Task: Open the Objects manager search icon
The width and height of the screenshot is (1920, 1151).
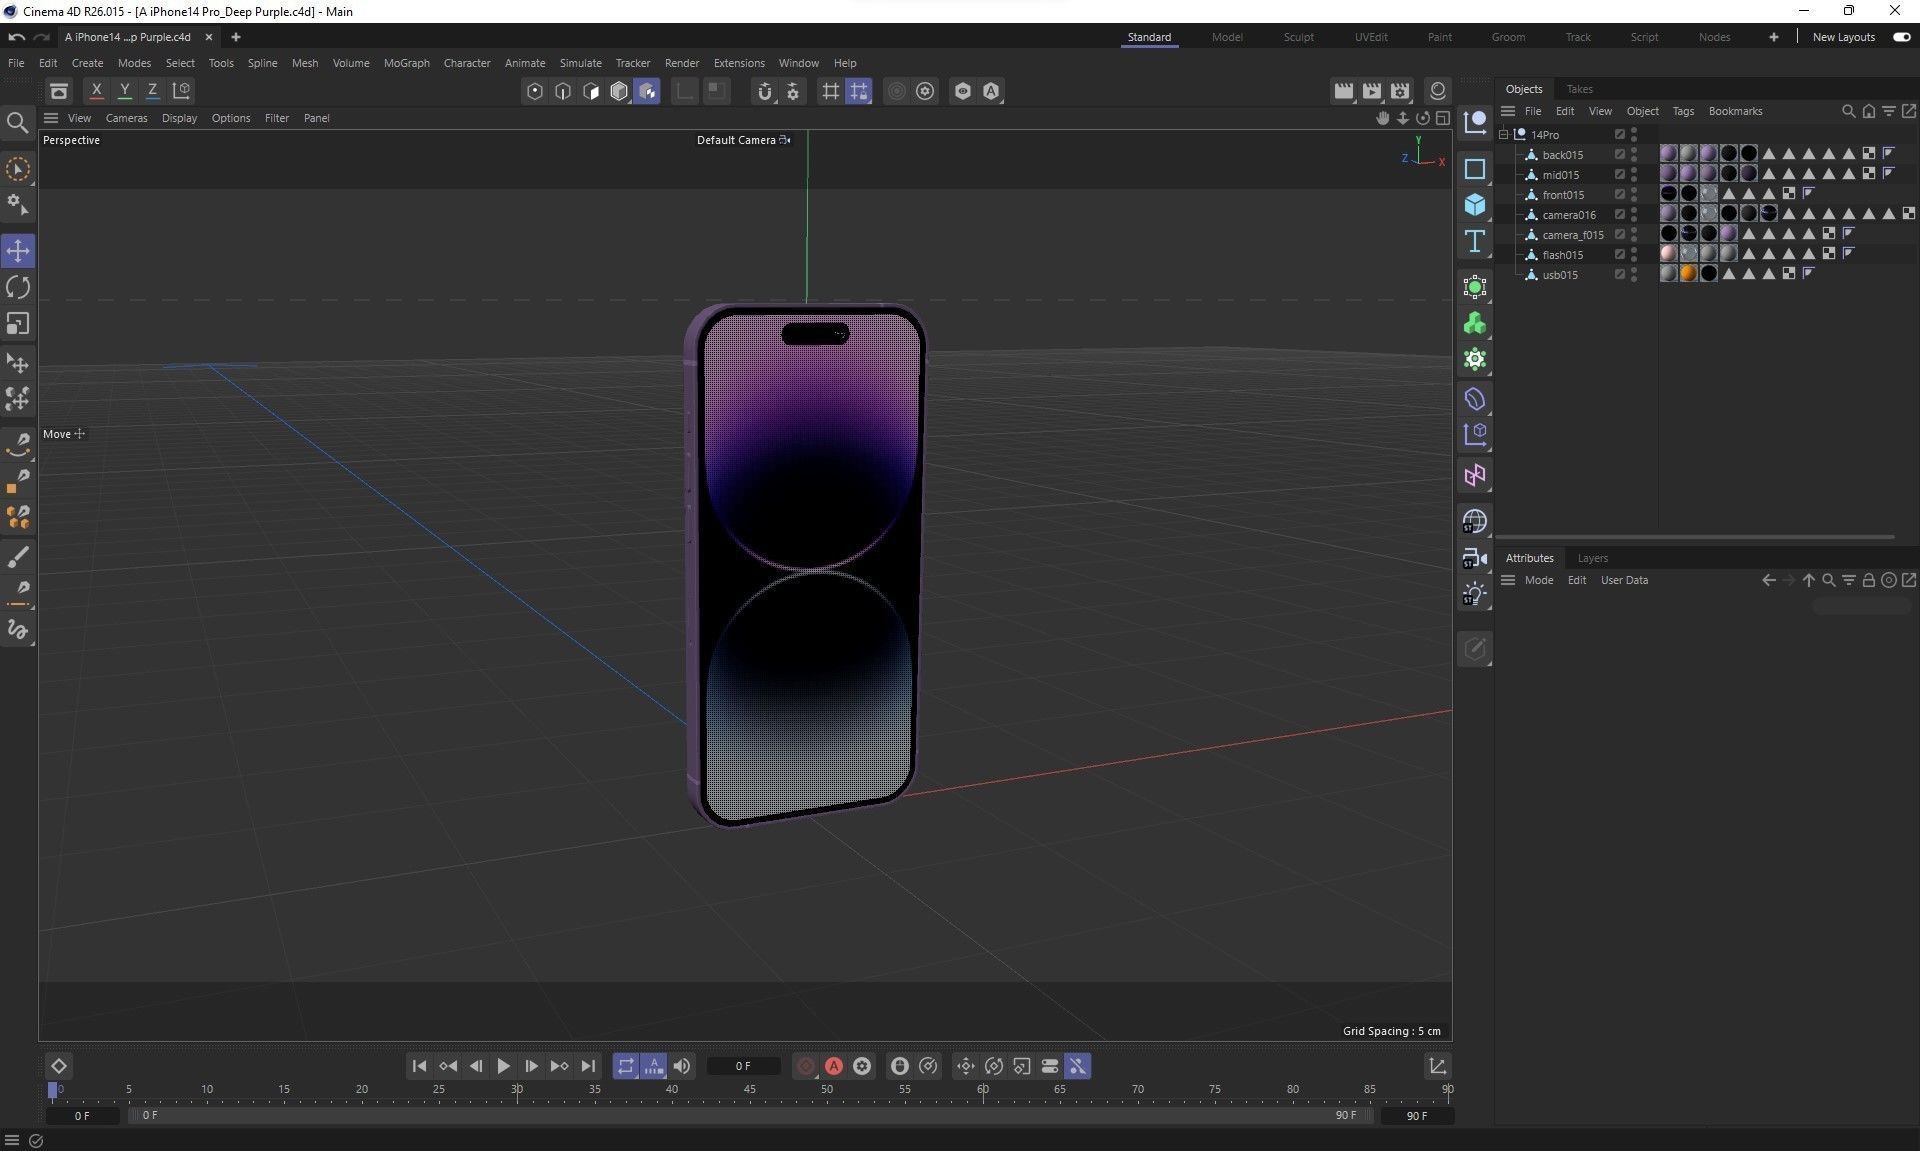Action: pyautogui.click(x=1848, y=111)
